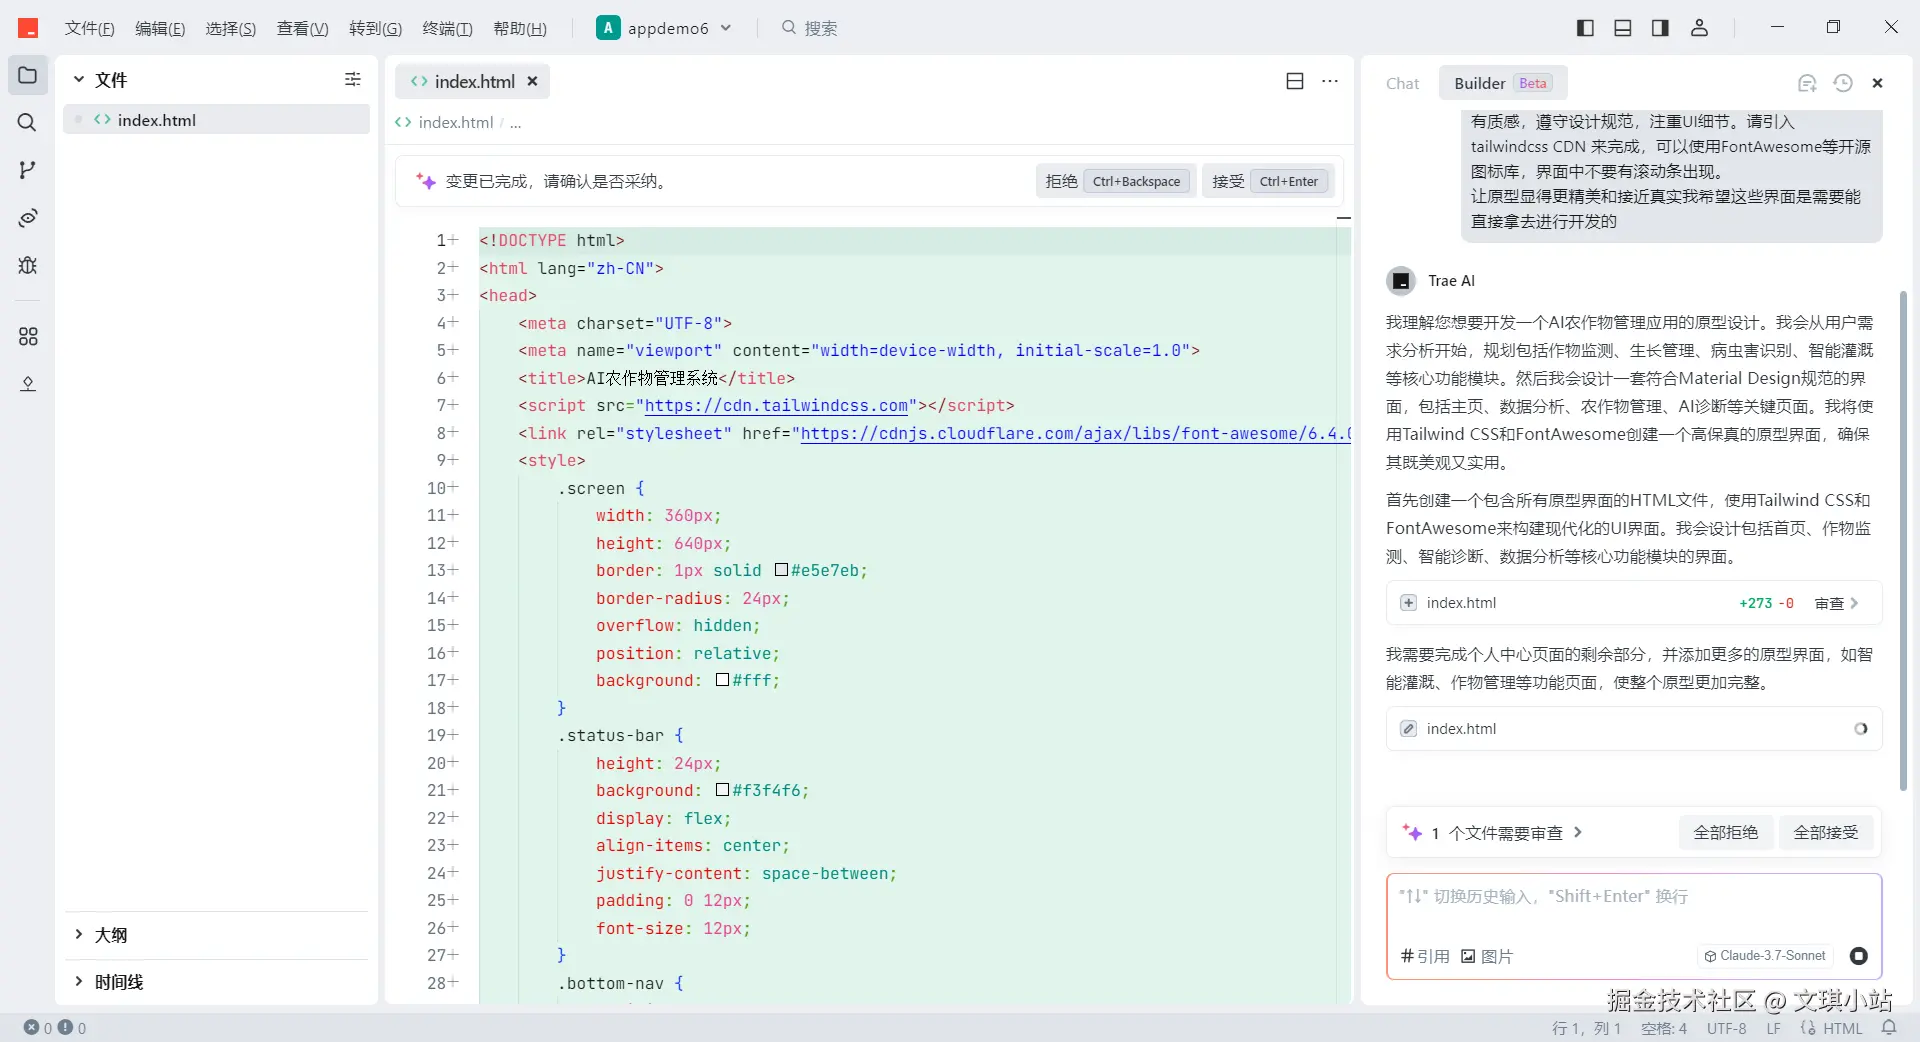This screenshot has height=1042, width=1920.
Task: Open the search sidebar icon
Action: pyautogui.click(x=28, y=123)
